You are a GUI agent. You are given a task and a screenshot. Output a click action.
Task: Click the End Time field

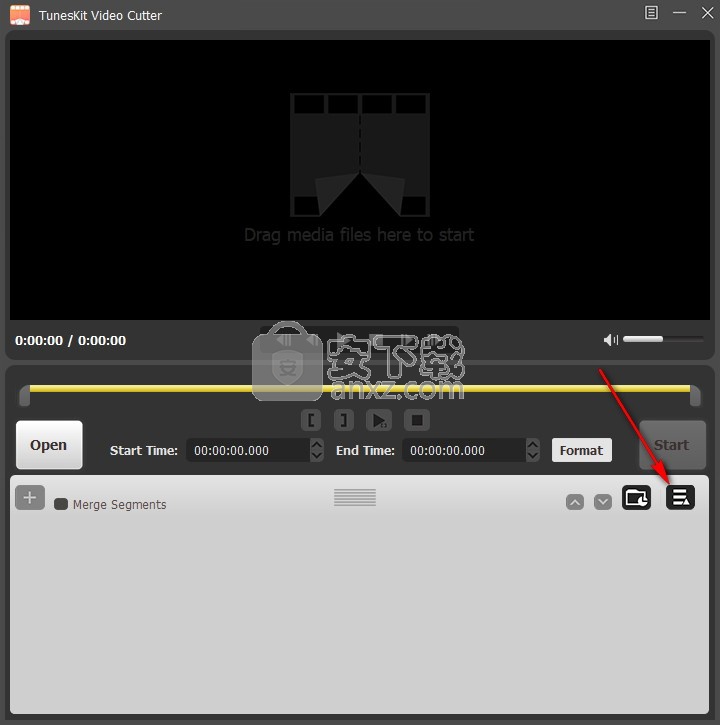point(464,450)
